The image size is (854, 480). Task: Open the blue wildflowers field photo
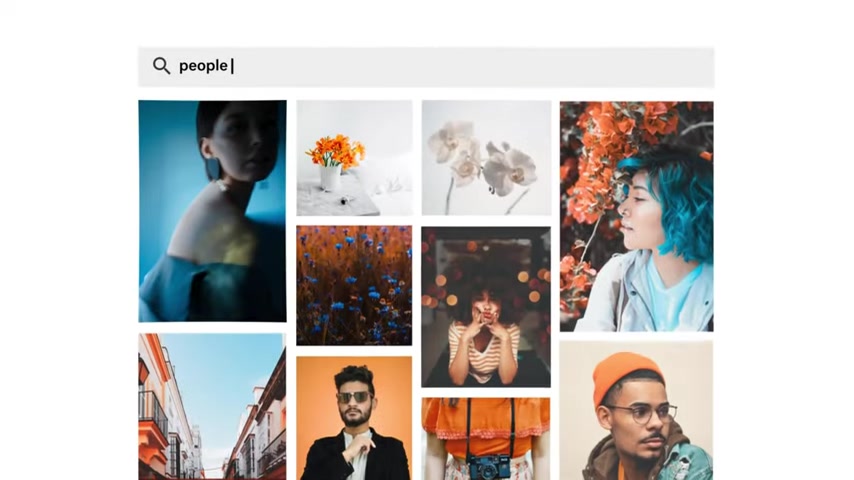coord(355,285)
